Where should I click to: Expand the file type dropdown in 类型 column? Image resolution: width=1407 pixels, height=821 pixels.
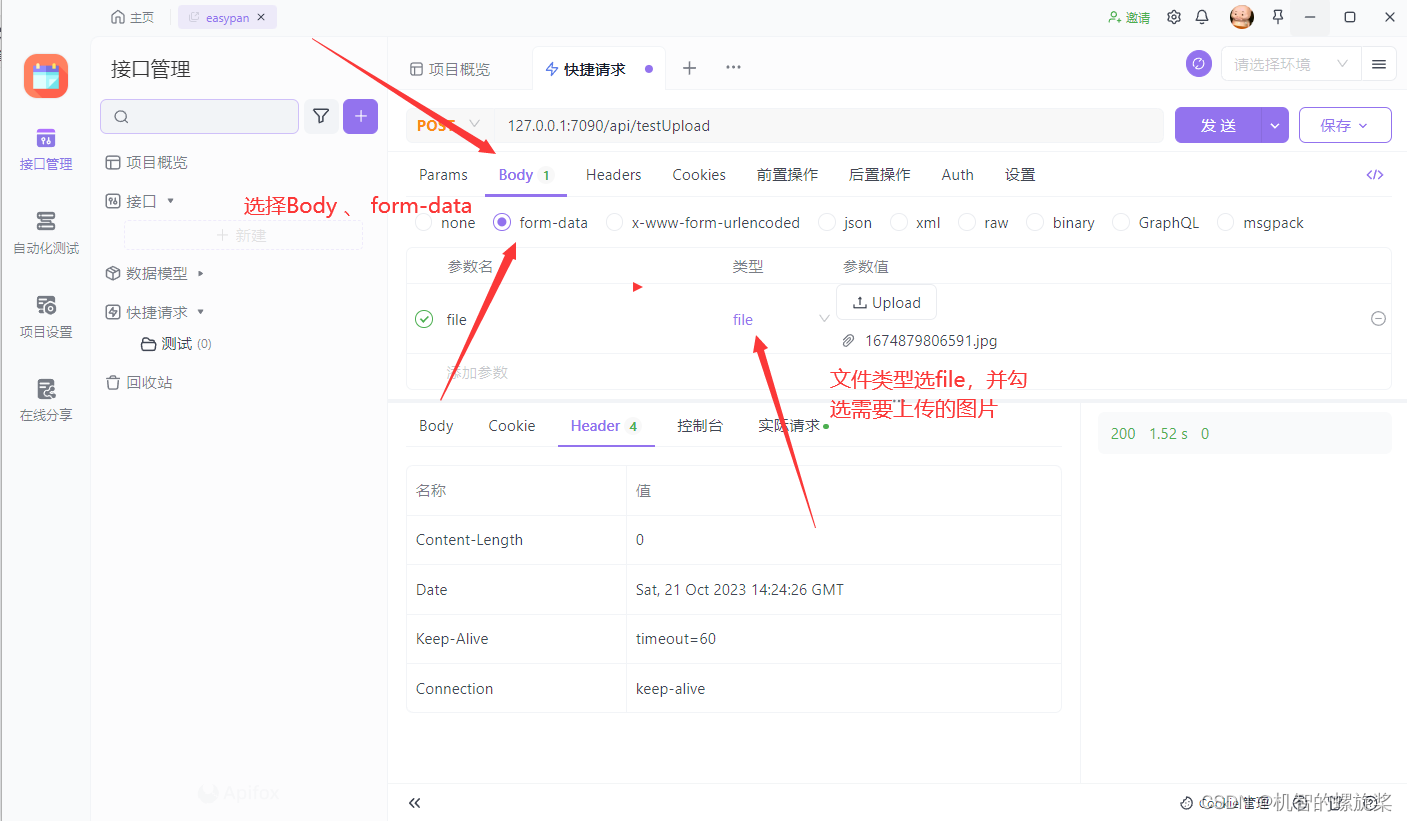[x=823, y=318]
